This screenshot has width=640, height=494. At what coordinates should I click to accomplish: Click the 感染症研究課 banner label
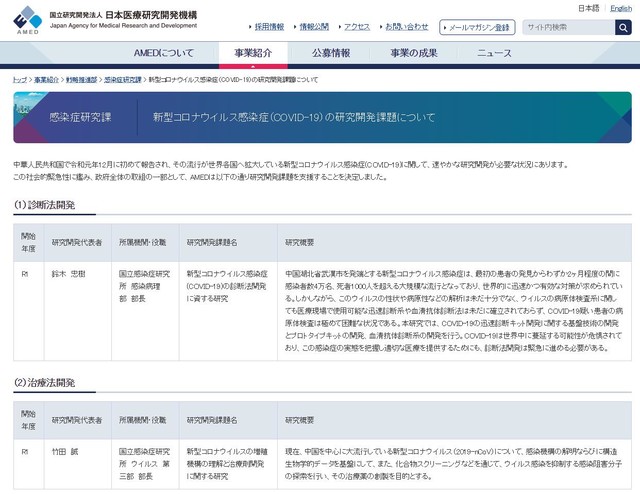click(80, 117)
